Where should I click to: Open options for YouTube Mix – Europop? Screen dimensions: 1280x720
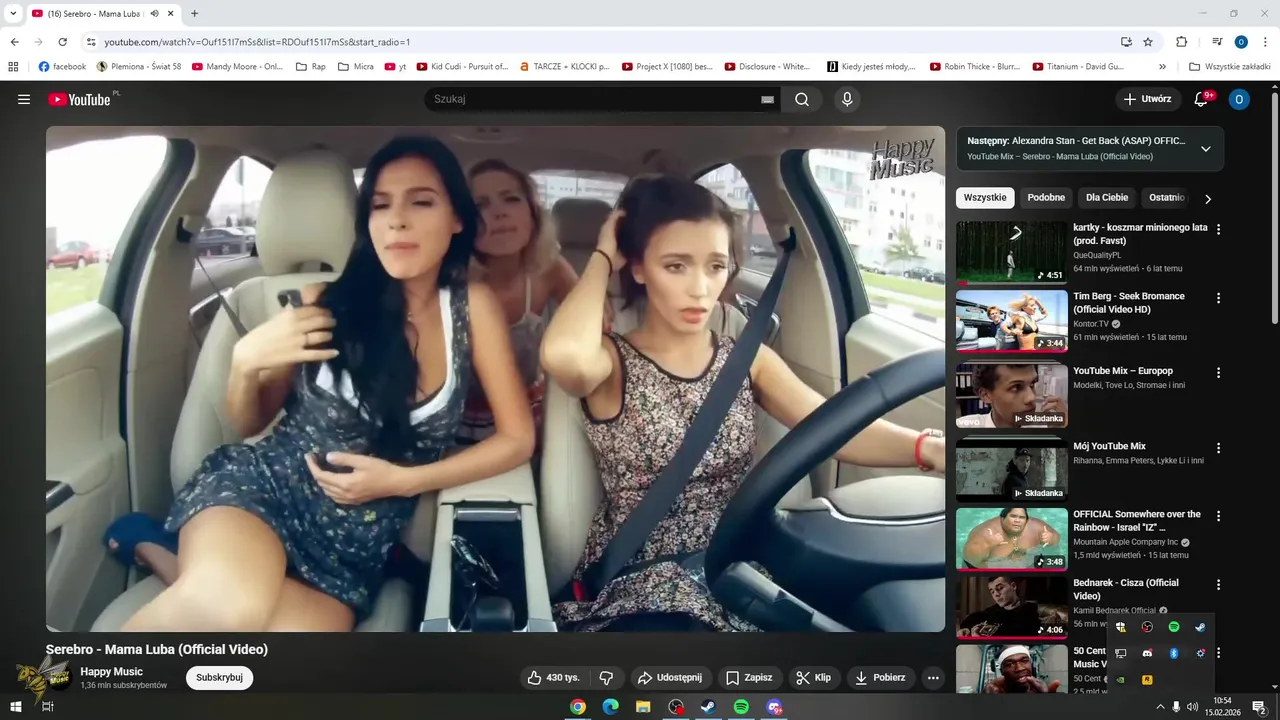point(1218,372)
